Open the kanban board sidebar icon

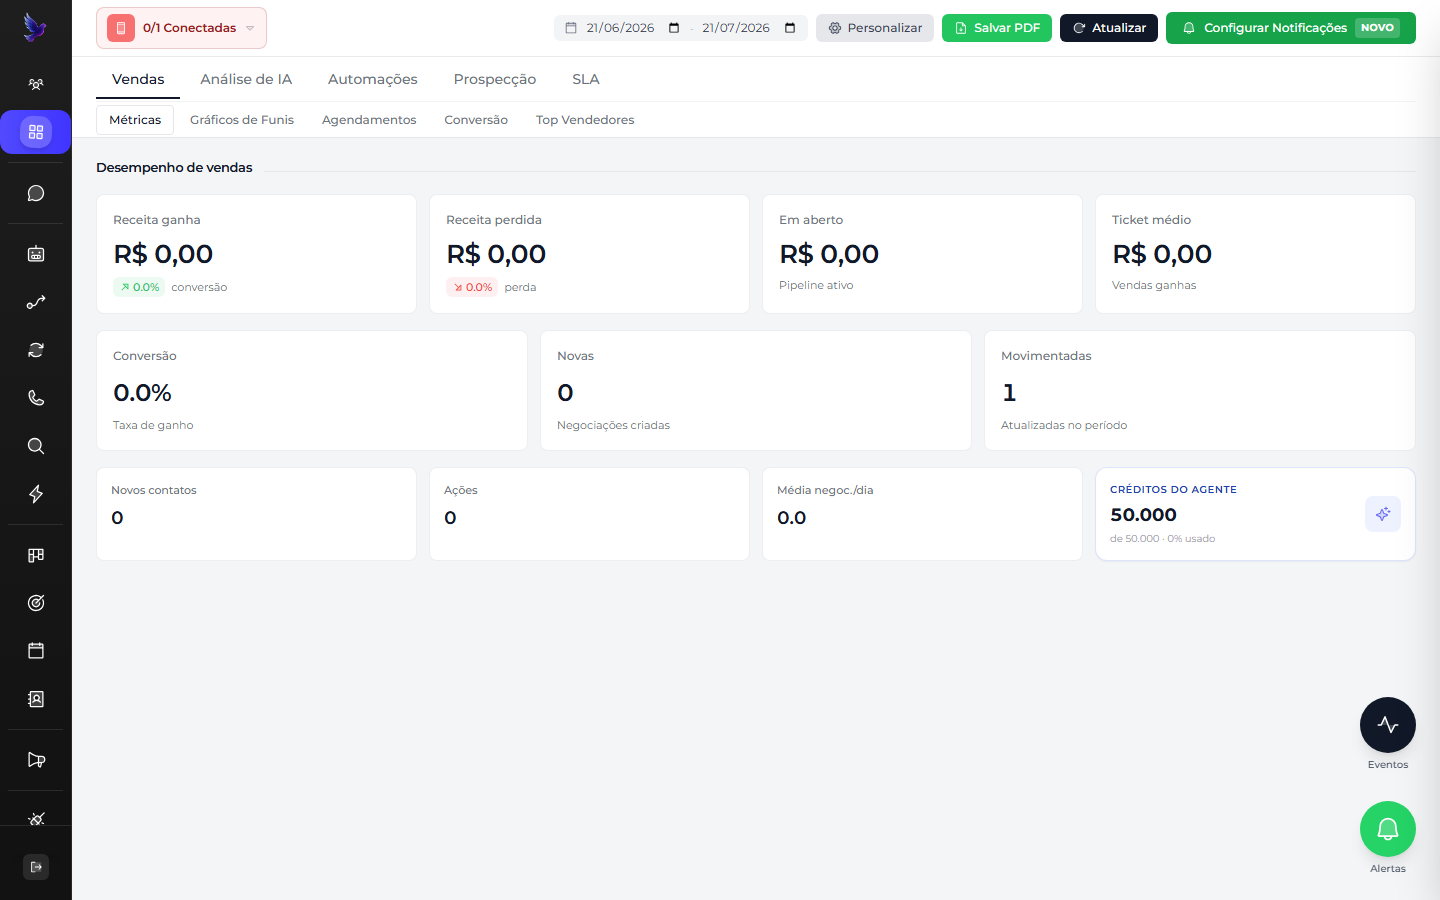36,555
